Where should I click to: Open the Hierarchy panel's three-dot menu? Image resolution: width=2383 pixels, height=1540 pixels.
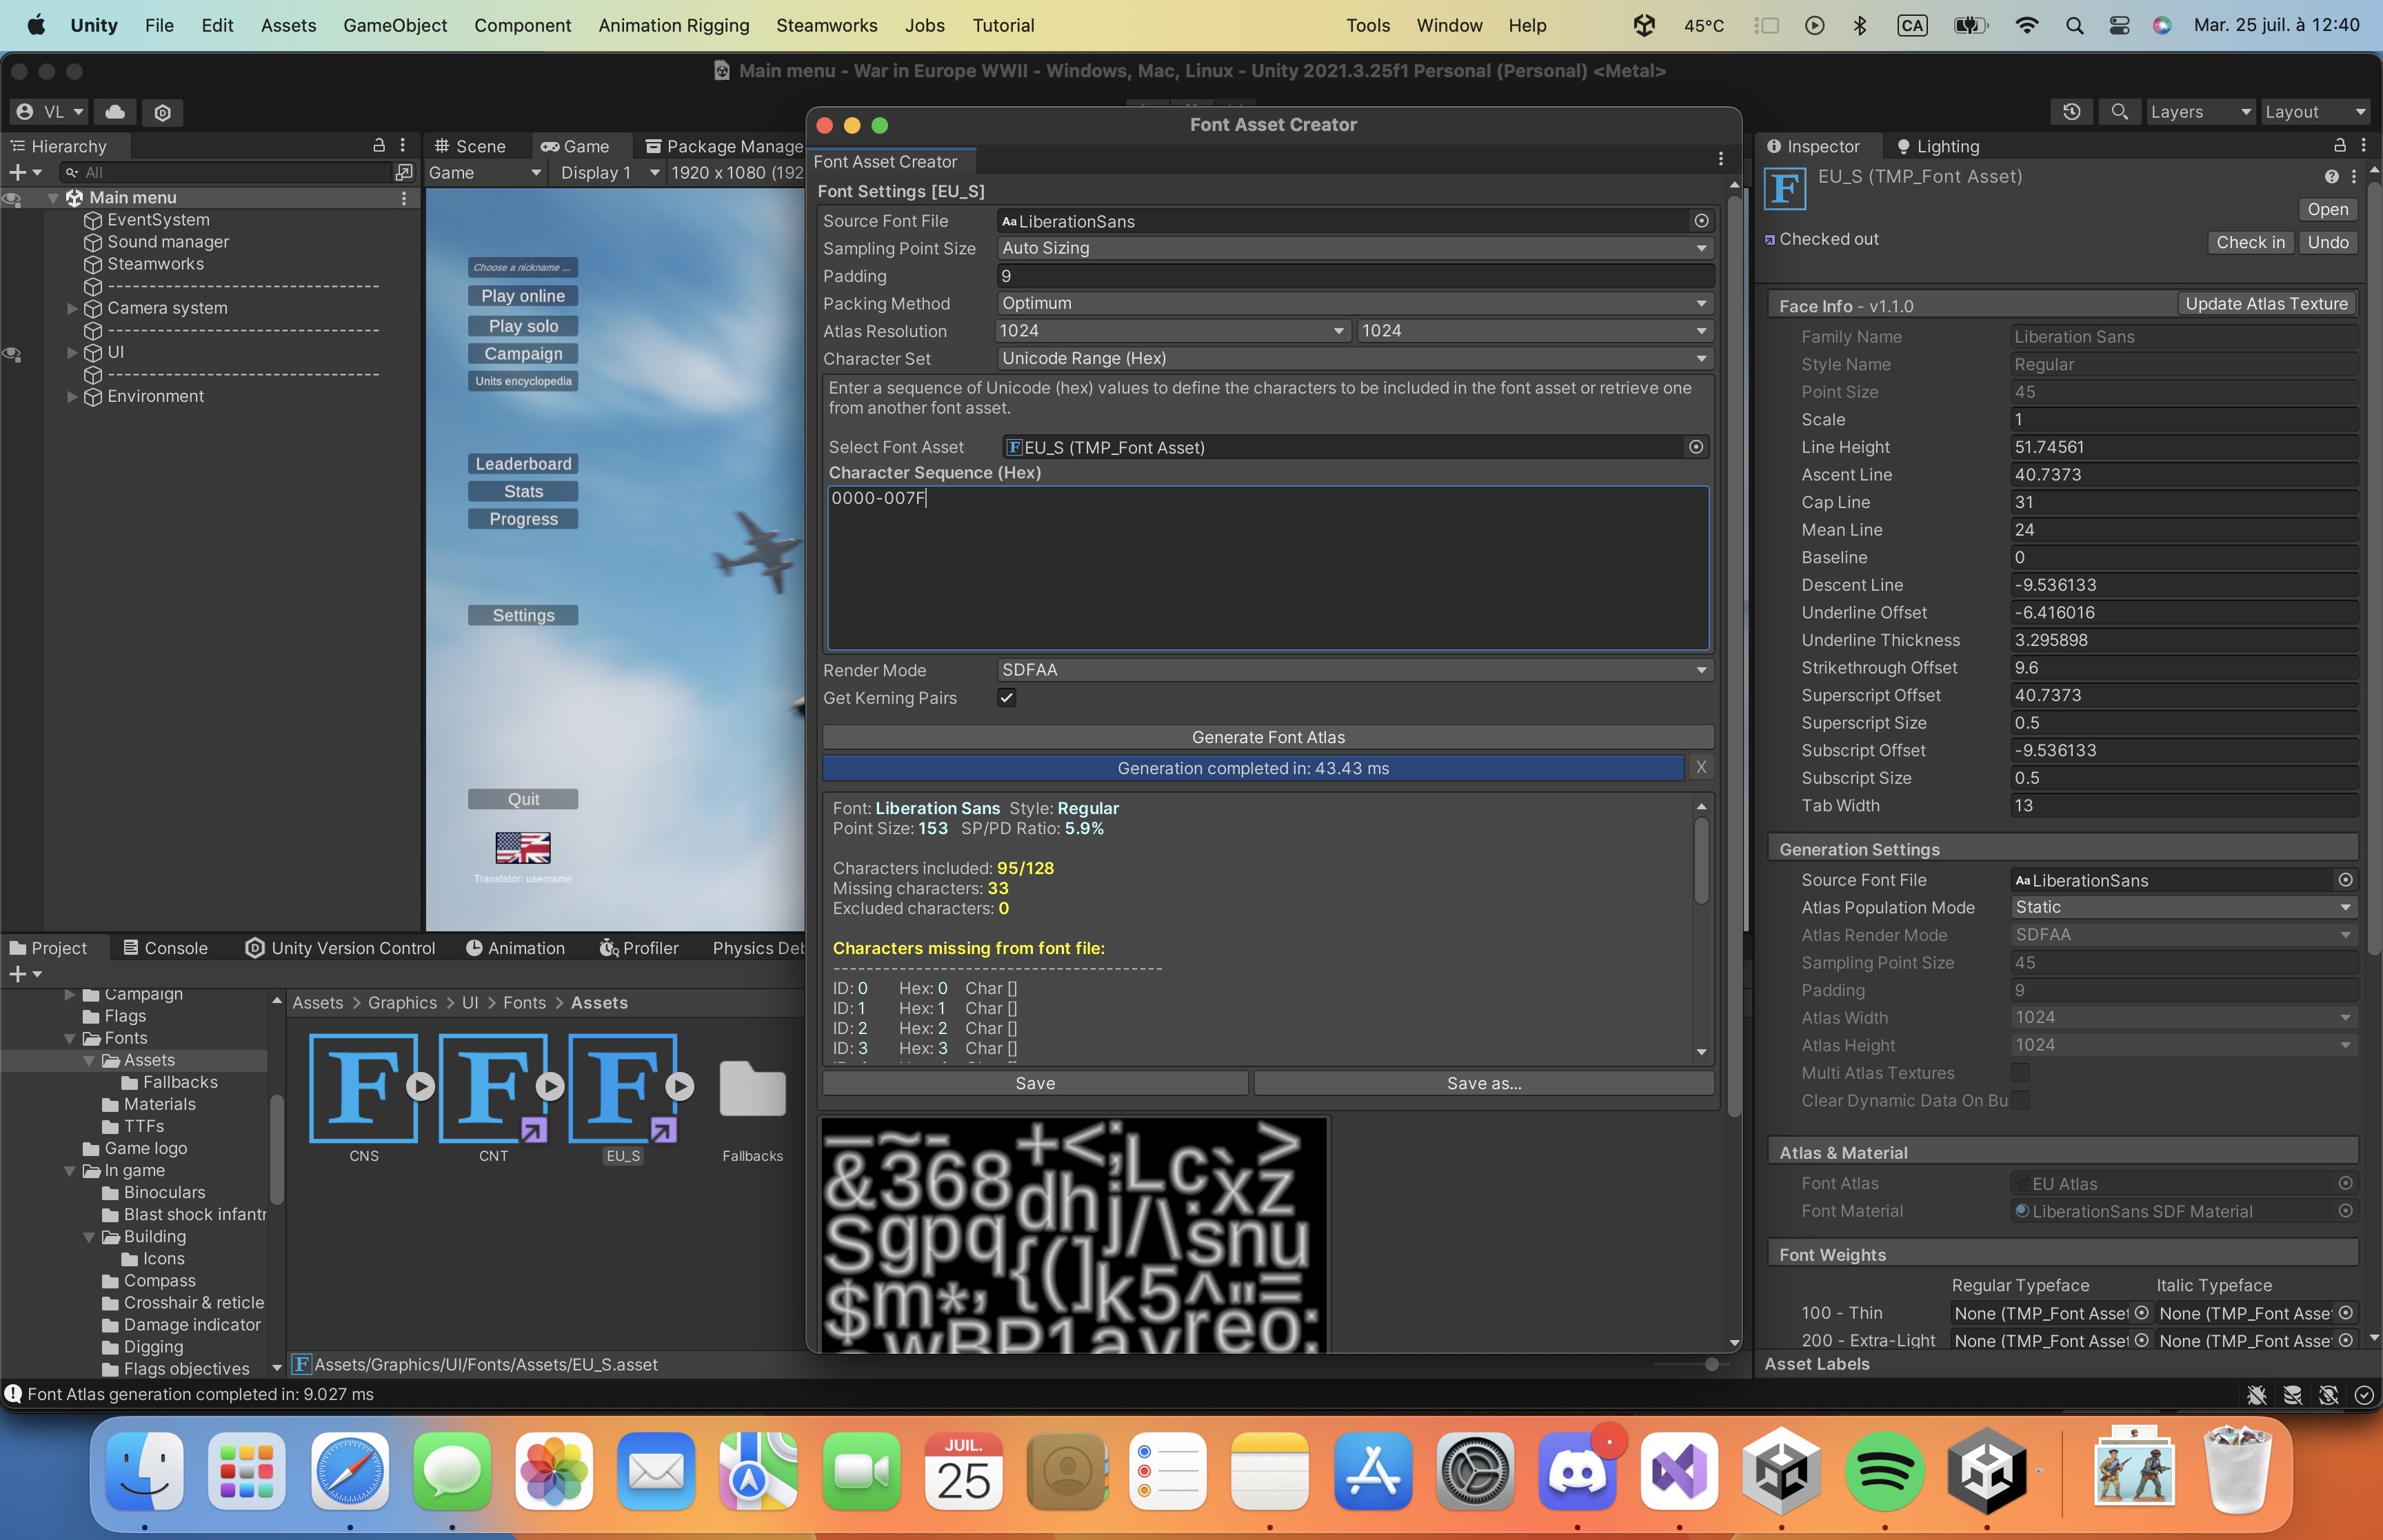pyautogui.click(x=402, y=146)
